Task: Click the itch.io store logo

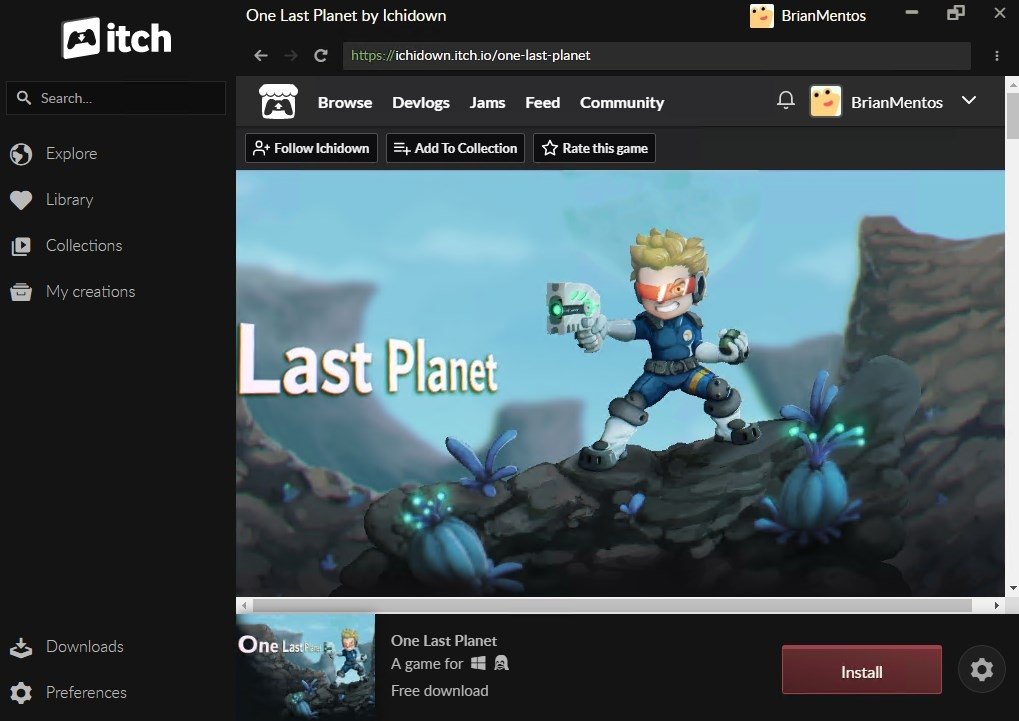Action: pos(278,102)
